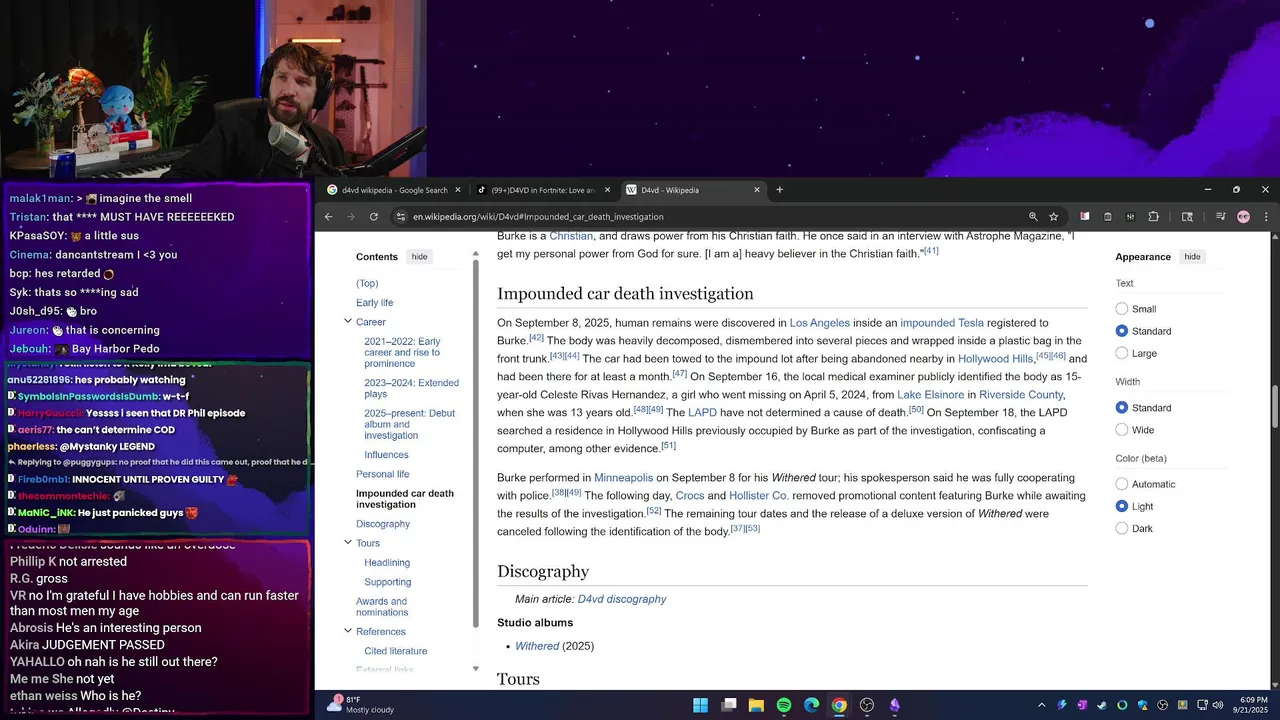Open Spotify from the taskbar

784,705
